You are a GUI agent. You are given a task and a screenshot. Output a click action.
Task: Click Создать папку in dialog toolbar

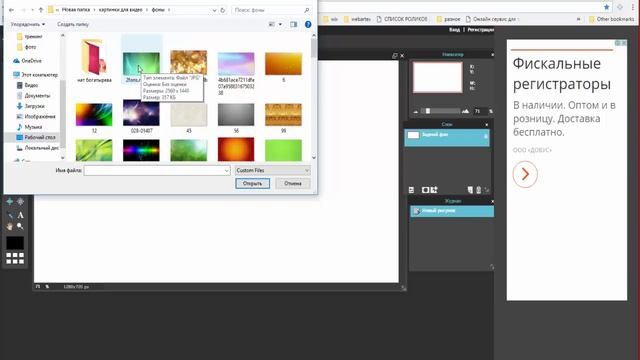pos(73,24)
